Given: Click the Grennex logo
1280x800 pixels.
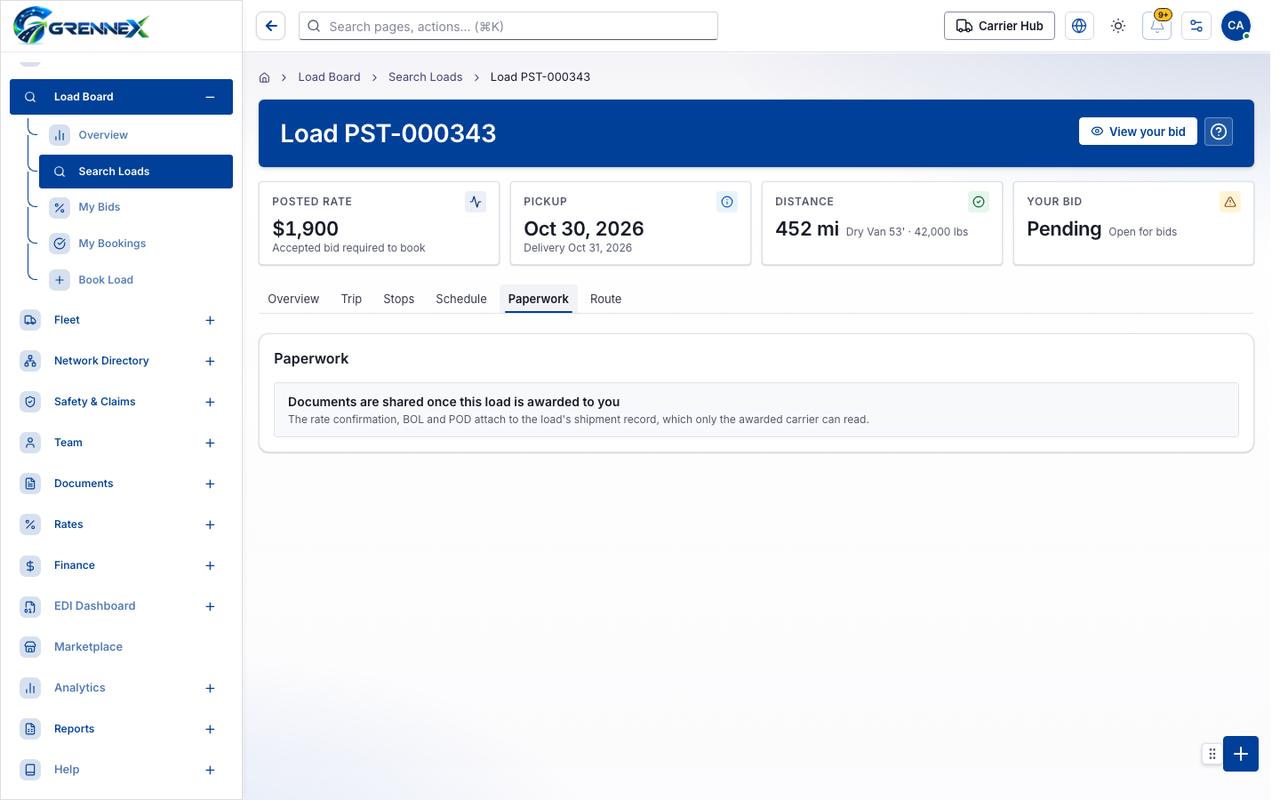Looking at the screenshot, I should tap(81, 25).
